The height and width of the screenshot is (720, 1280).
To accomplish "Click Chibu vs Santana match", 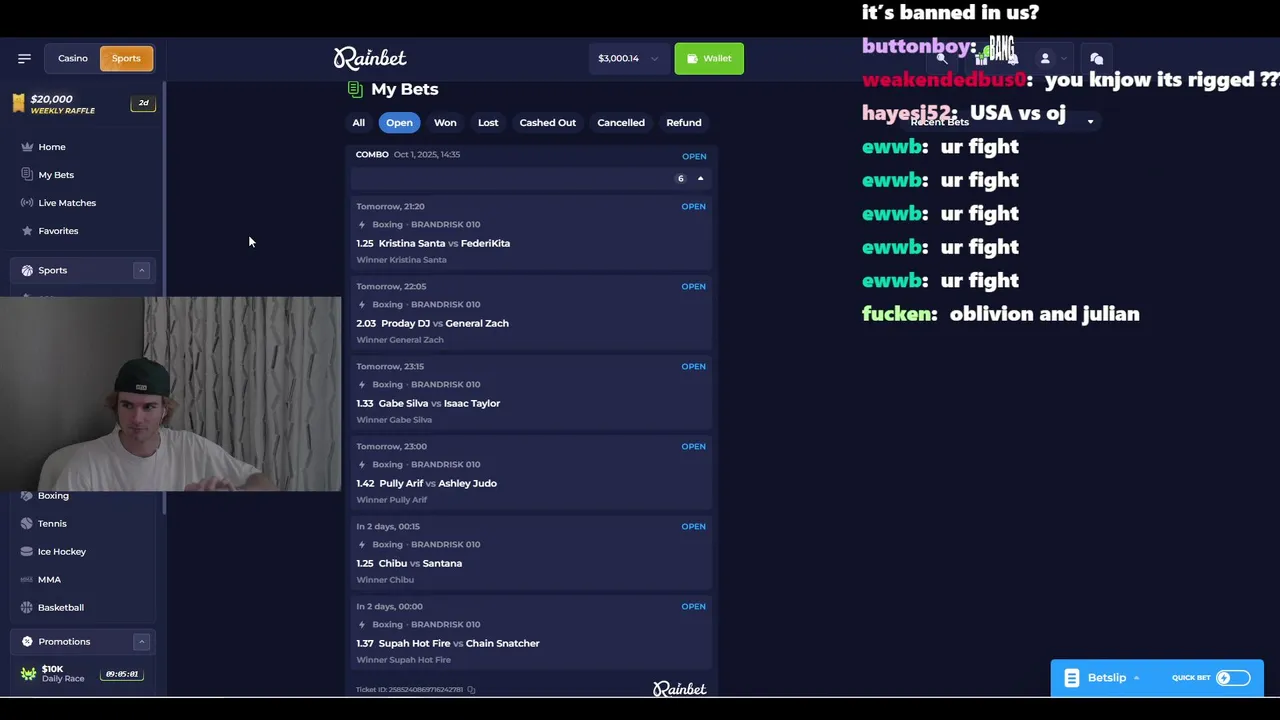I will tap(420, 563).
